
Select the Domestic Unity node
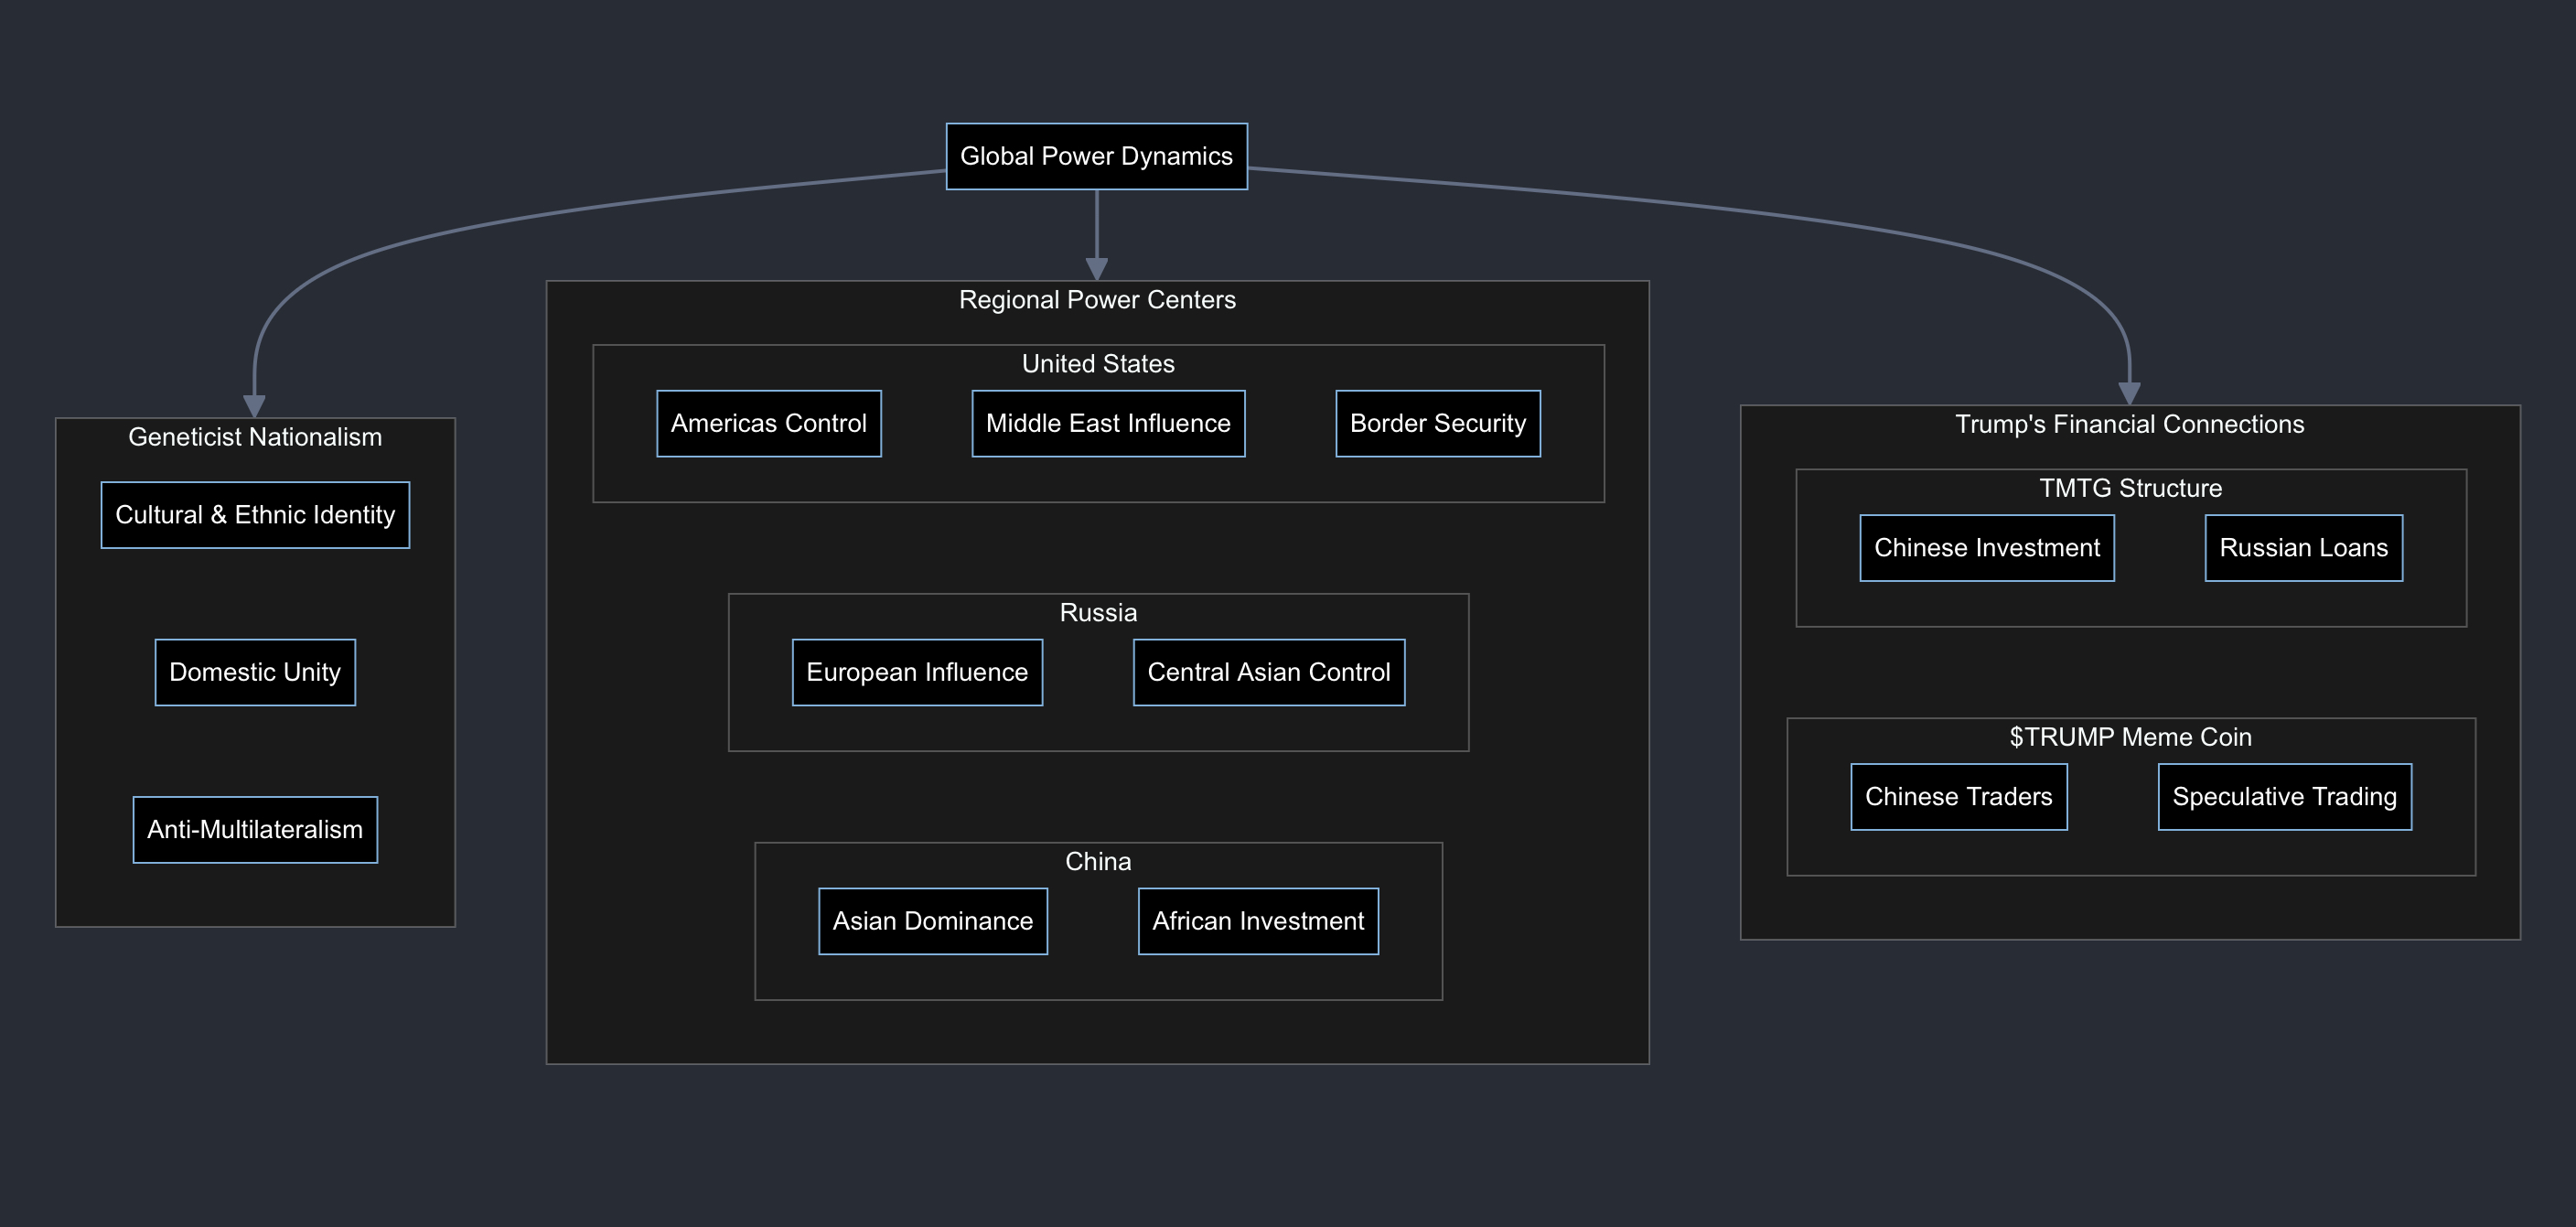[x=255, y=672]
